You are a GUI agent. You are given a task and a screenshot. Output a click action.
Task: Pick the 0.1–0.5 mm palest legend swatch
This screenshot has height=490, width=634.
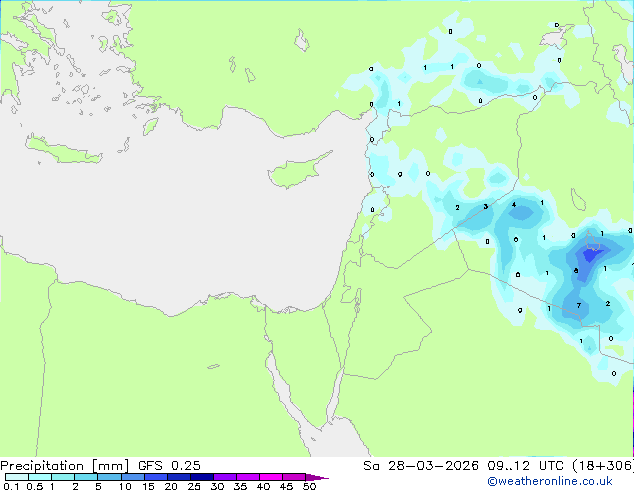click(17, 477)
